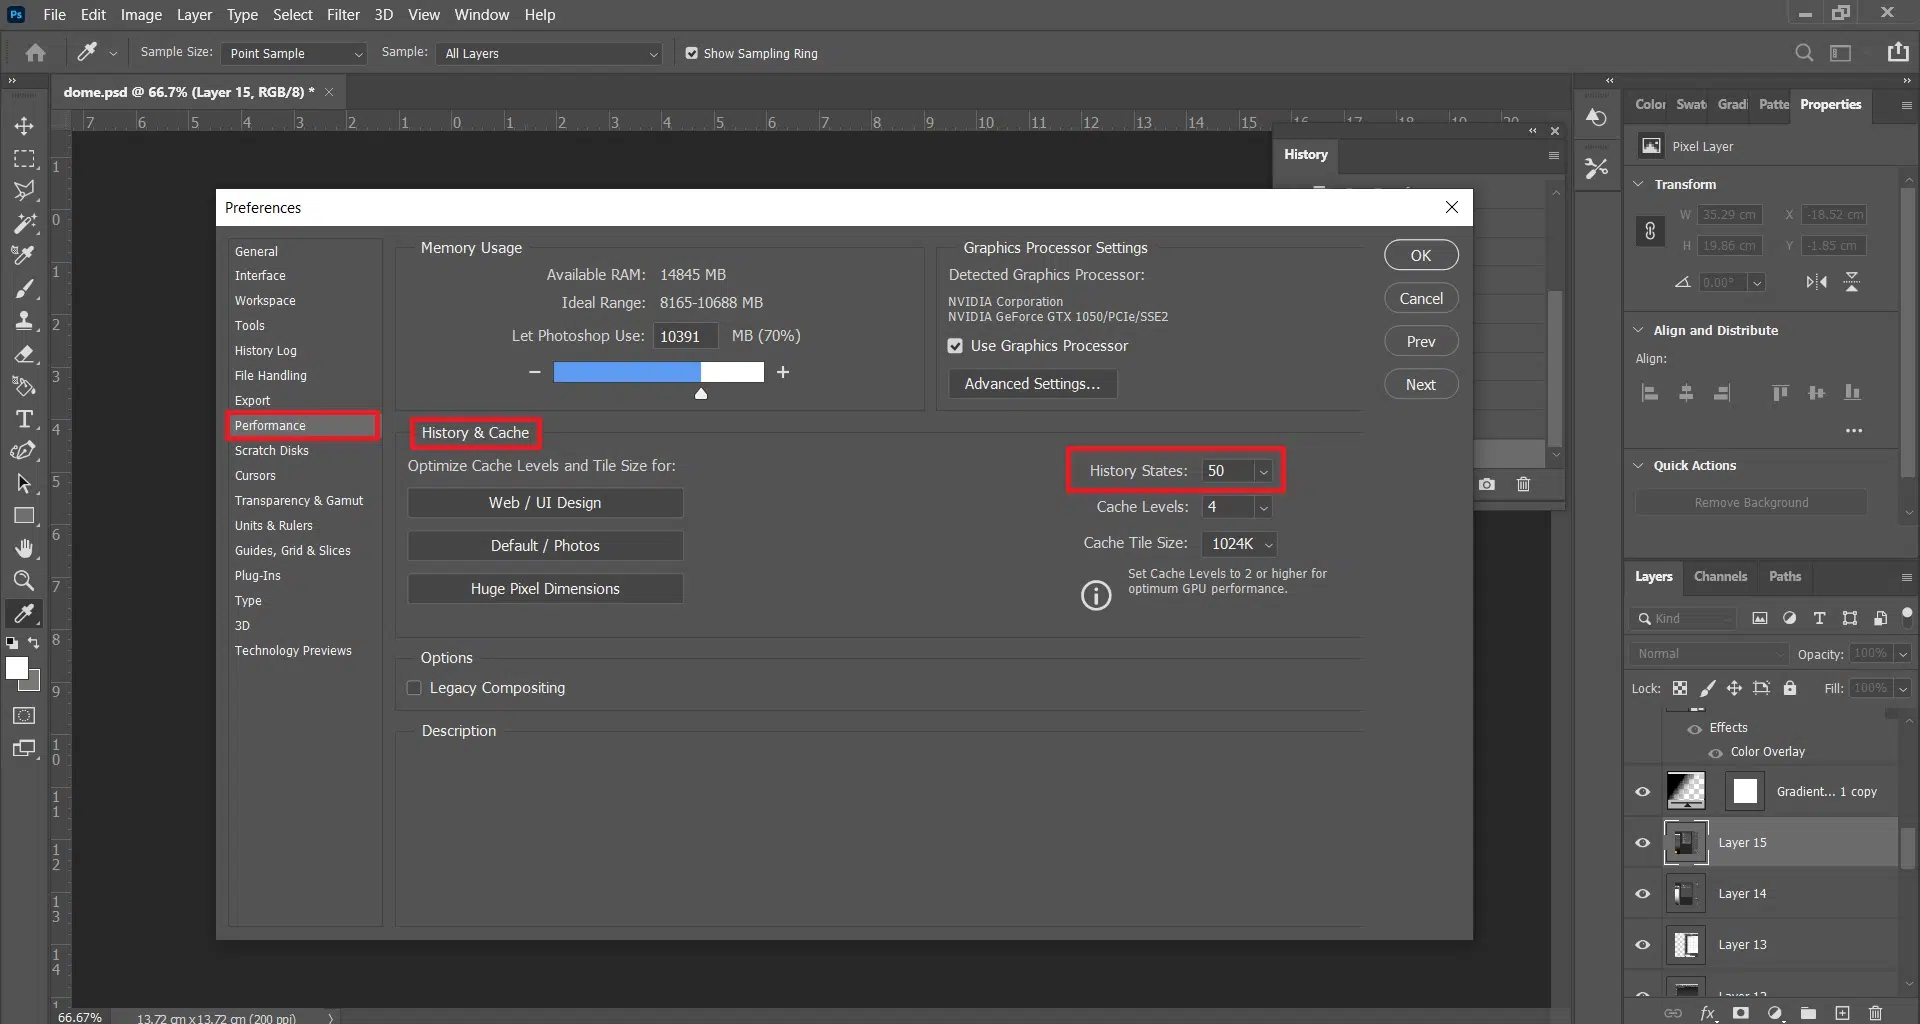This screenshot has width=1920, height=1024.
Task: Disable Use Graphics Processor checkbox
Action: (x=955, y=346)
